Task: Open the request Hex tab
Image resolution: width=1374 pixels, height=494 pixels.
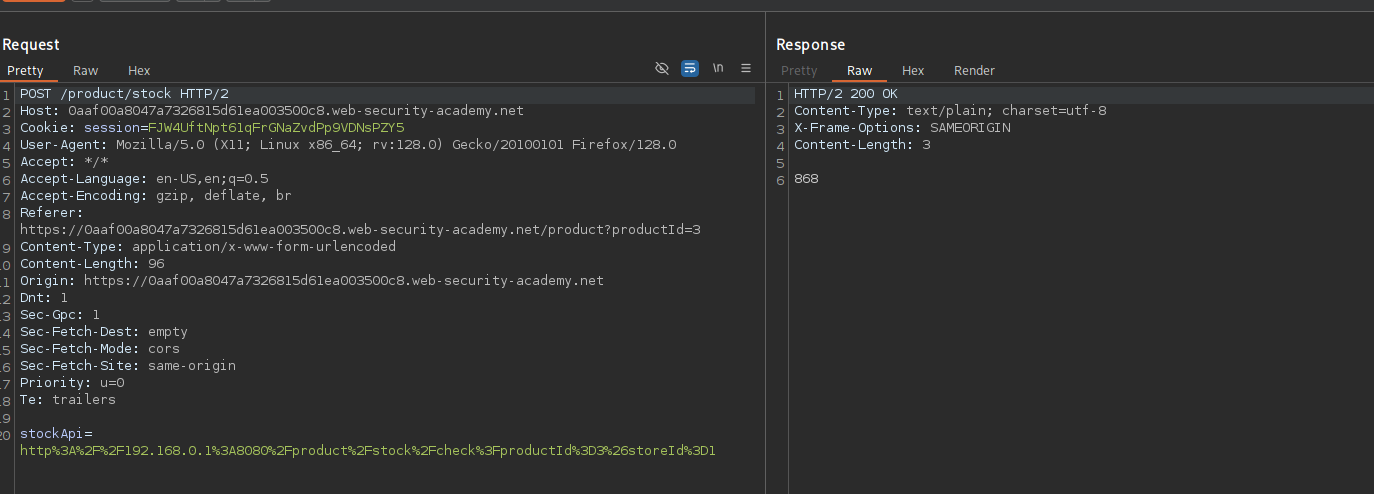Action: pos(139,70)
